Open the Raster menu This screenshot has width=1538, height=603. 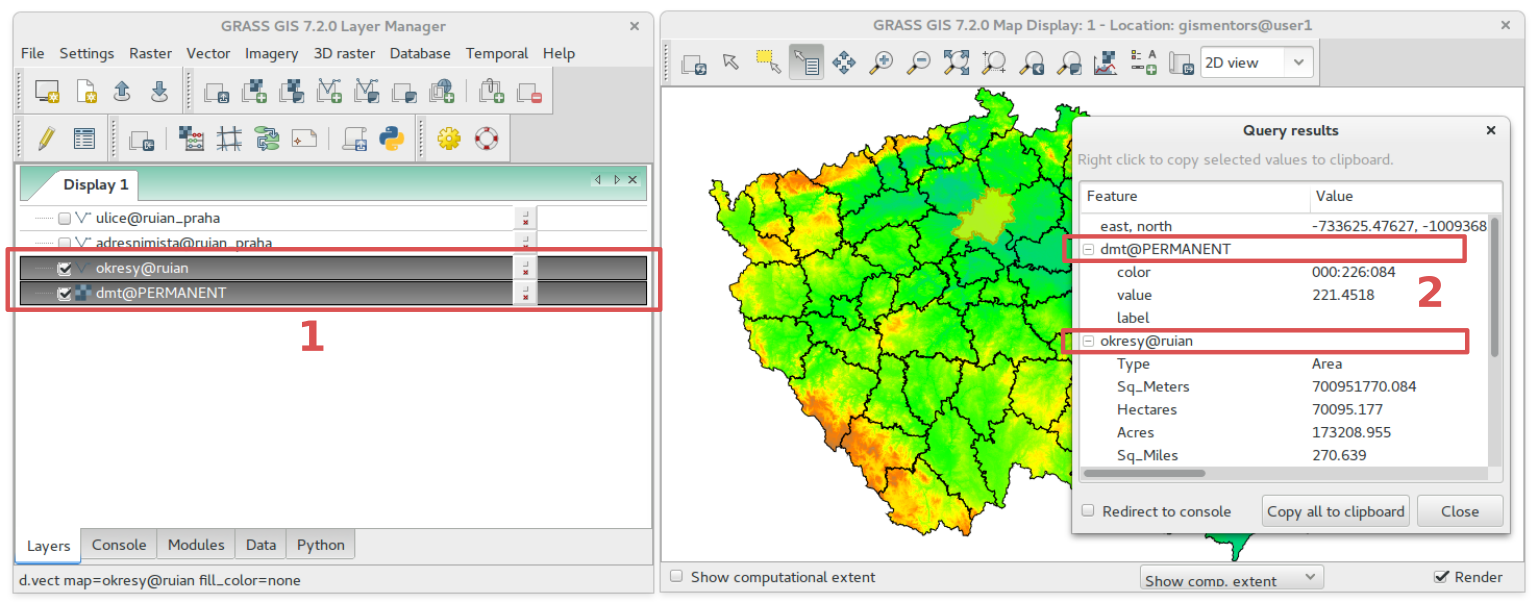point(151,53)
